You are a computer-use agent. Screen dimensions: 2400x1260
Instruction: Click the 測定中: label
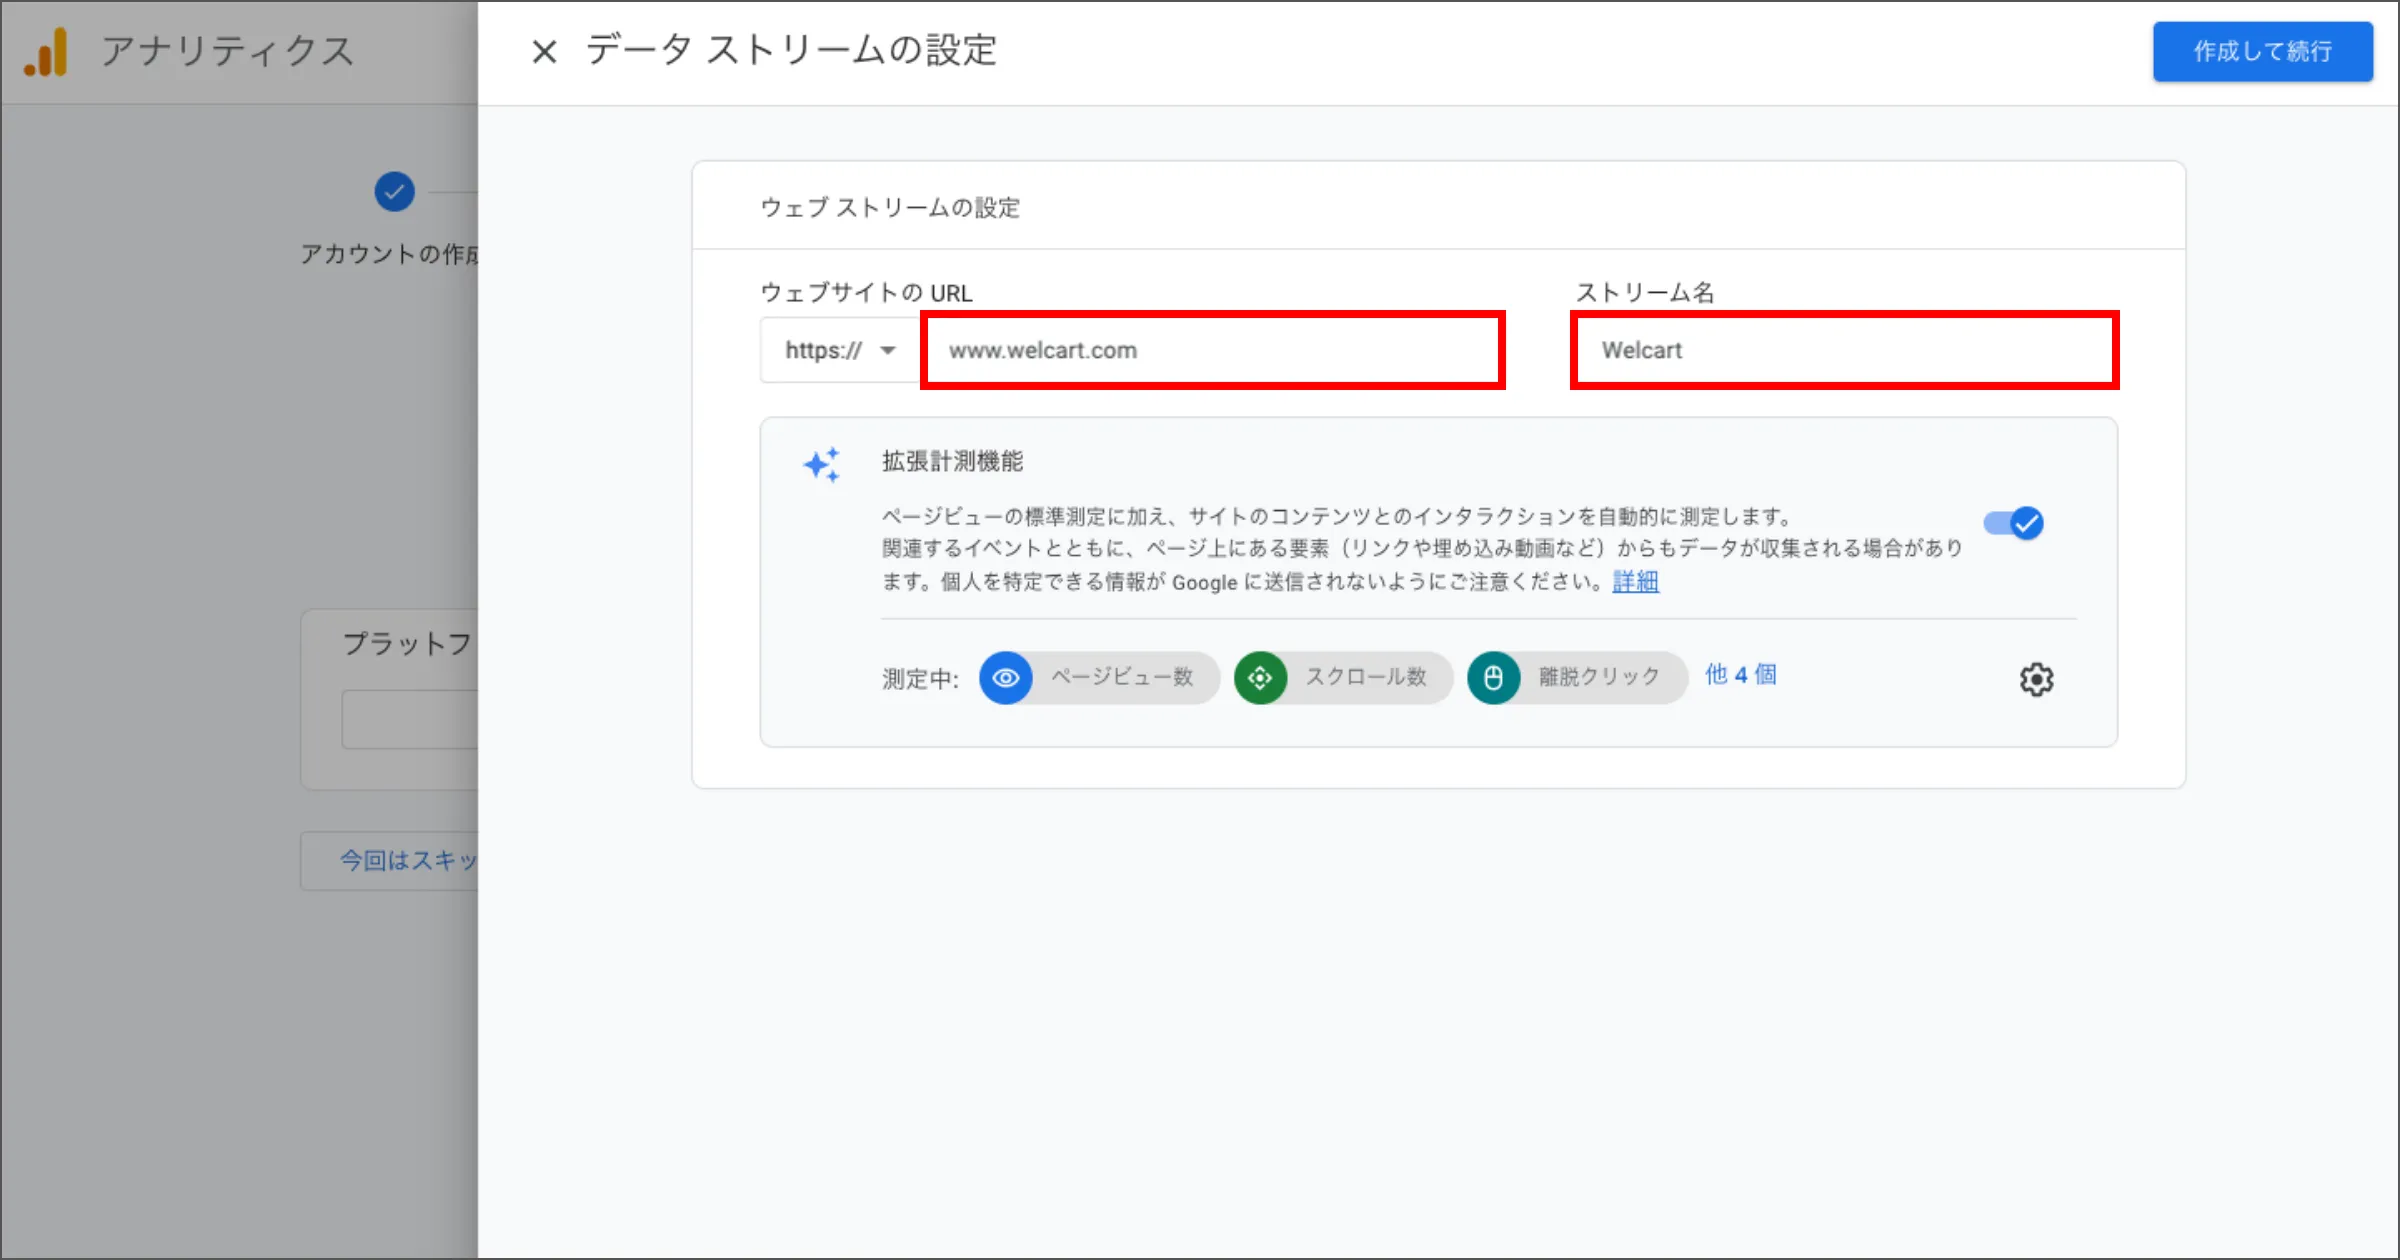pyautogui.click(x=920, y=679)
